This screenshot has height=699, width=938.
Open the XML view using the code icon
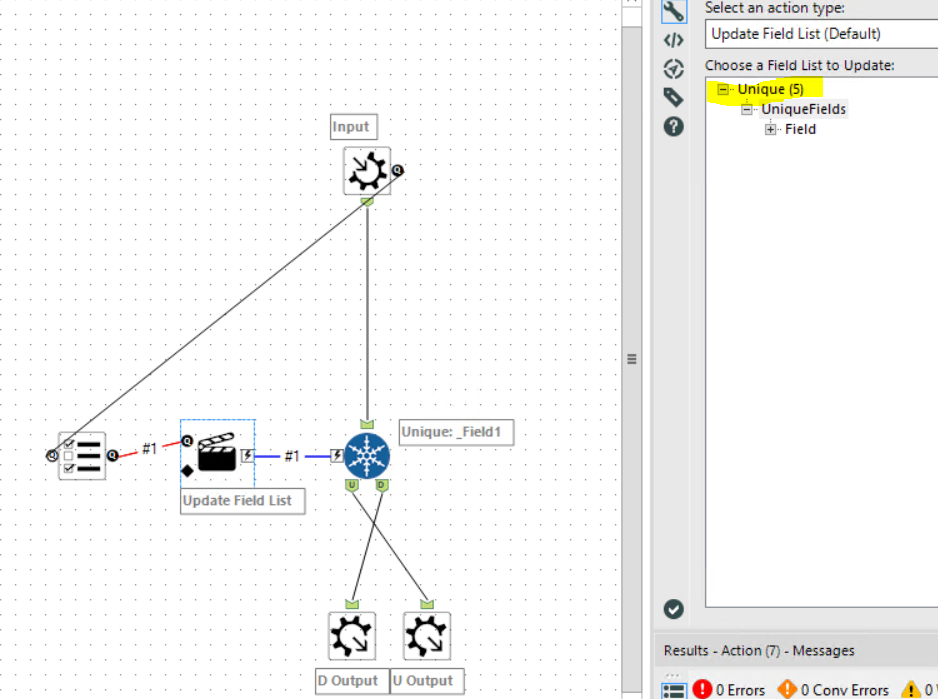pos(673,39)
